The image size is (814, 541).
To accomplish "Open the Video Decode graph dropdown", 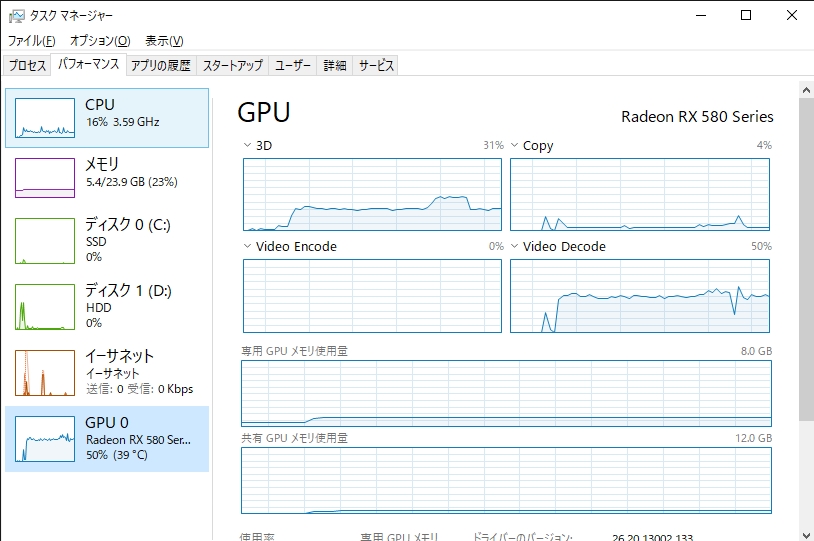I will [514, 247].
